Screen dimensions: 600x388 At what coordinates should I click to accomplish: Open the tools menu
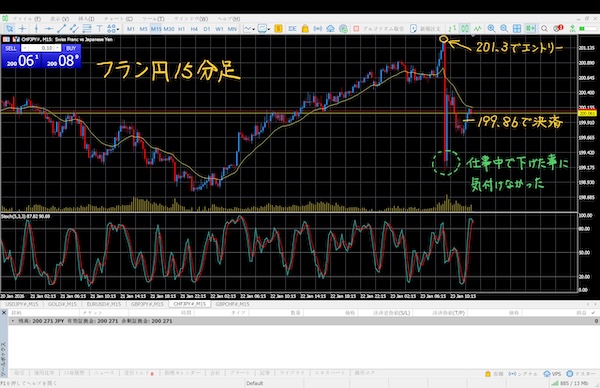point(153,19)
